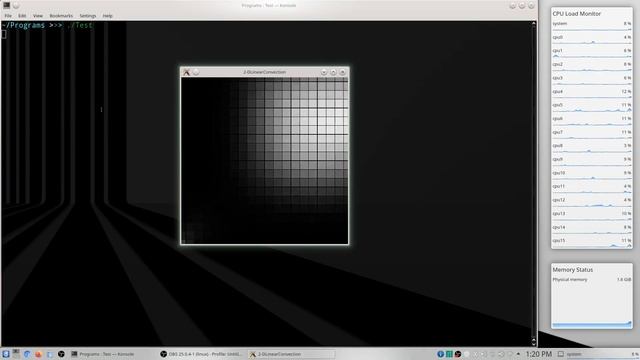Click the X11 icon in 2-DLinearConvection title bar

187,72
